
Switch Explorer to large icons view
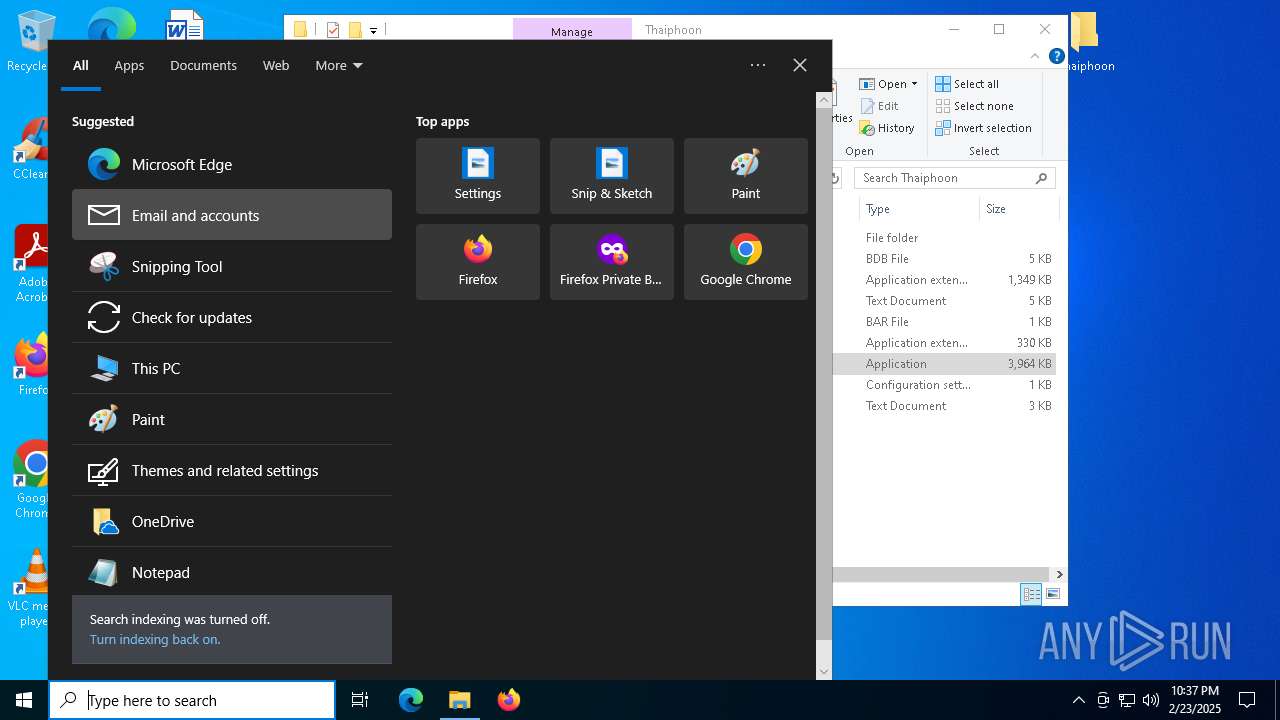tap(1053, 594)
